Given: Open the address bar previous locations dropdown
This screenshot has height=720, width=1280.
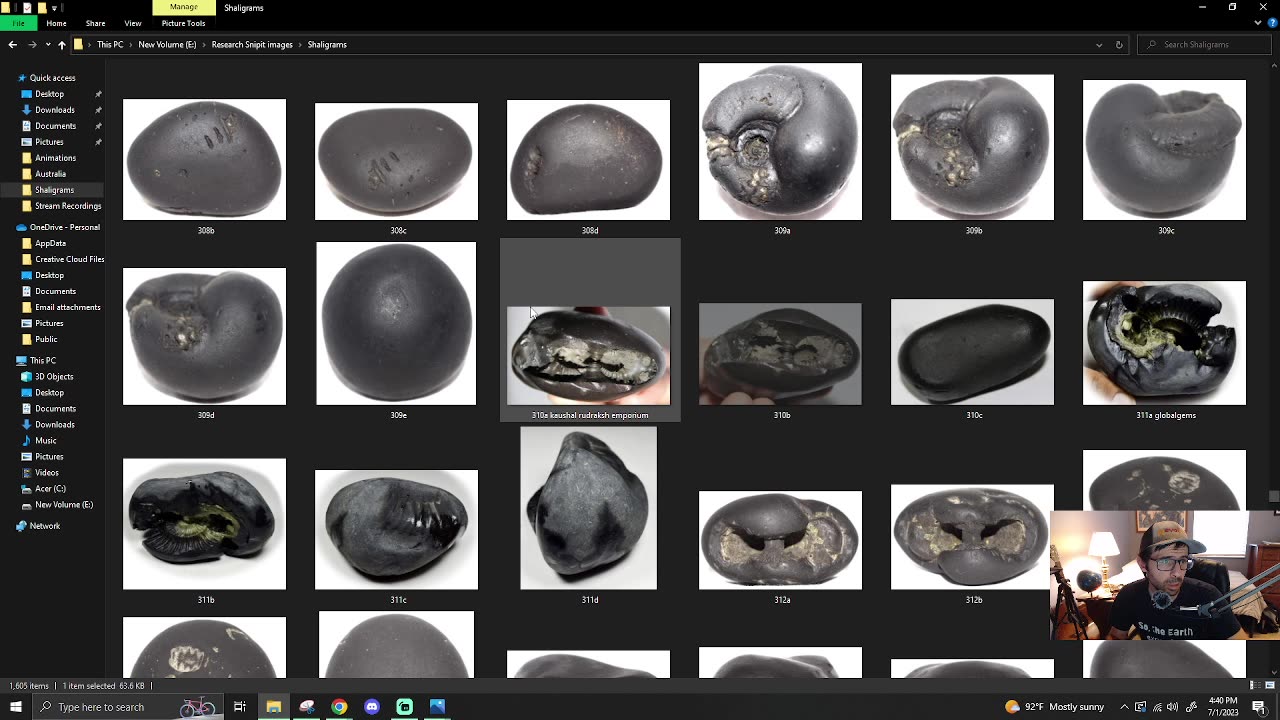Looking at the screenshot, I should point(1099,44).
